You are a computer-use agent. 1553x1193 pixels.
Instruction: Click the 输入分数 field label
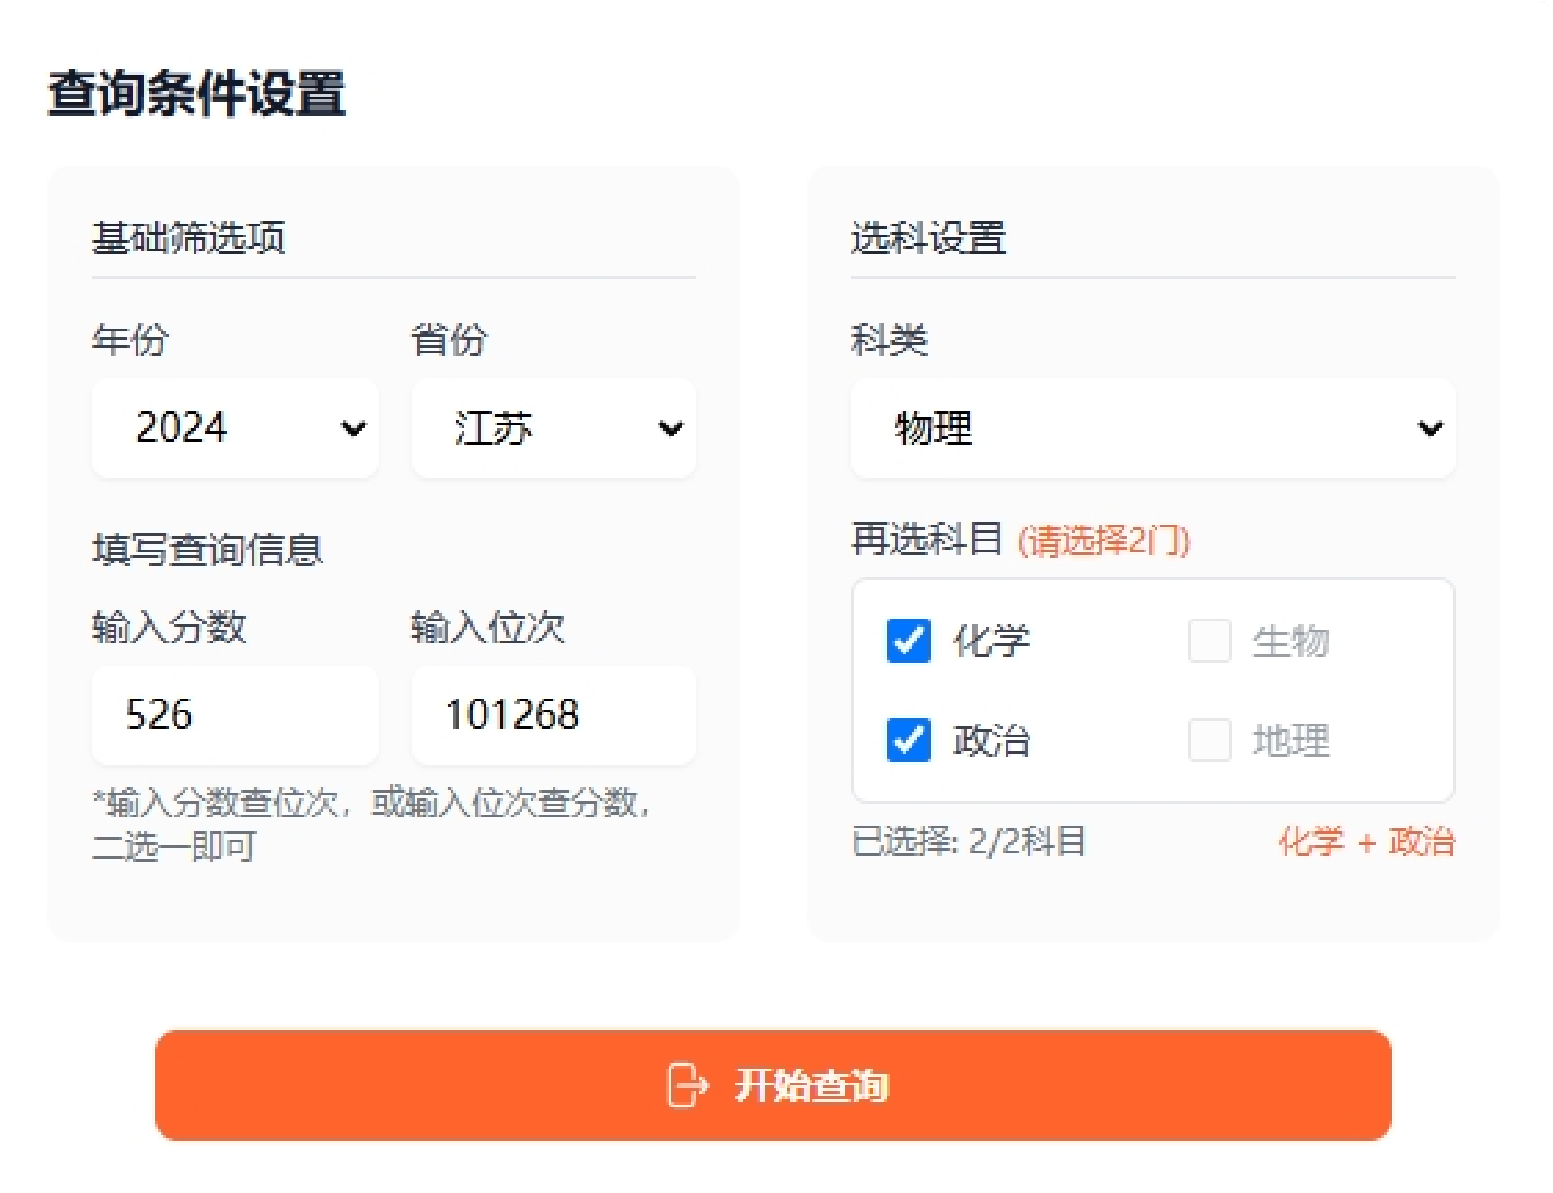pyautogui.click(x=169, y=628)
